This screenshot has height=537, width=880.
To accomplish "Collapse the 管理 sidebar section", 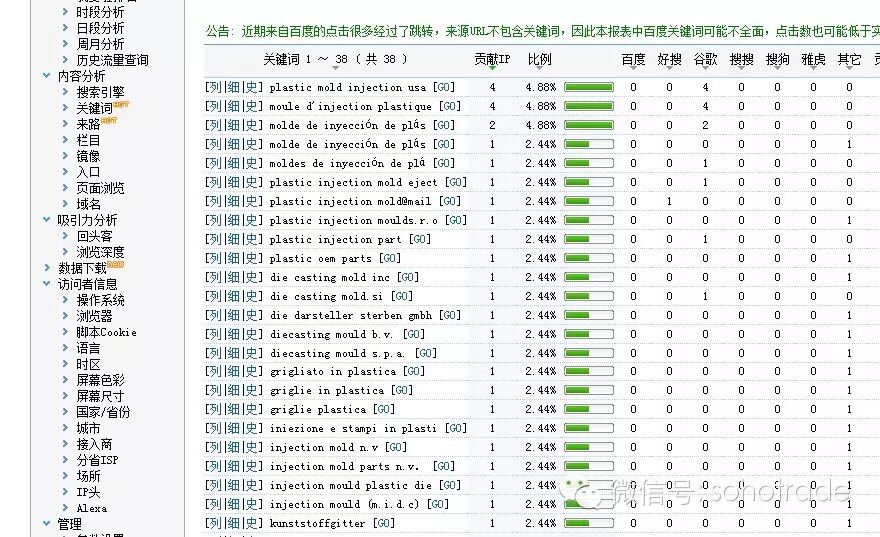I will (x=47, y=523).
